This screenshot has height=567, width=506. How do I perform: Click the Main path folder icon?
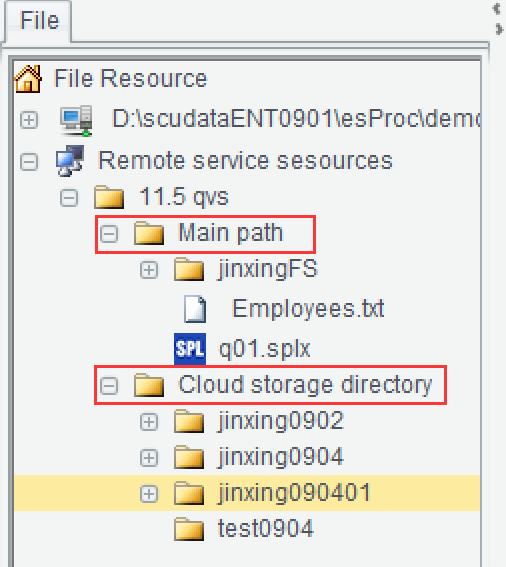click(x=149, y=233)
